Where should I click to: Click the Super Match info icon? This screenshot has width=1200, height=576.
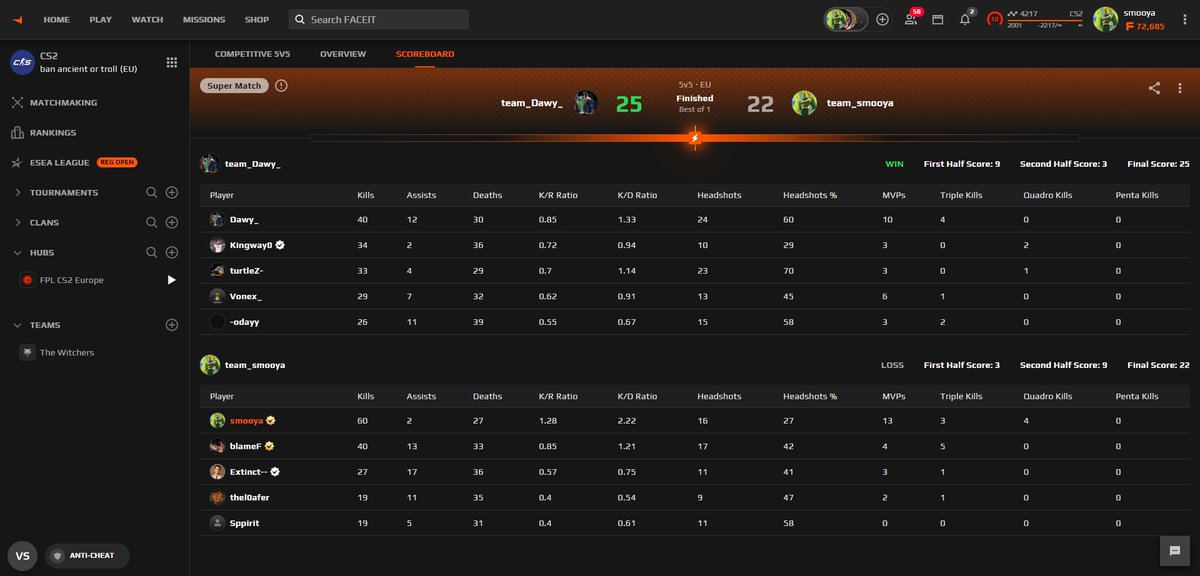[x=281, y=86]
